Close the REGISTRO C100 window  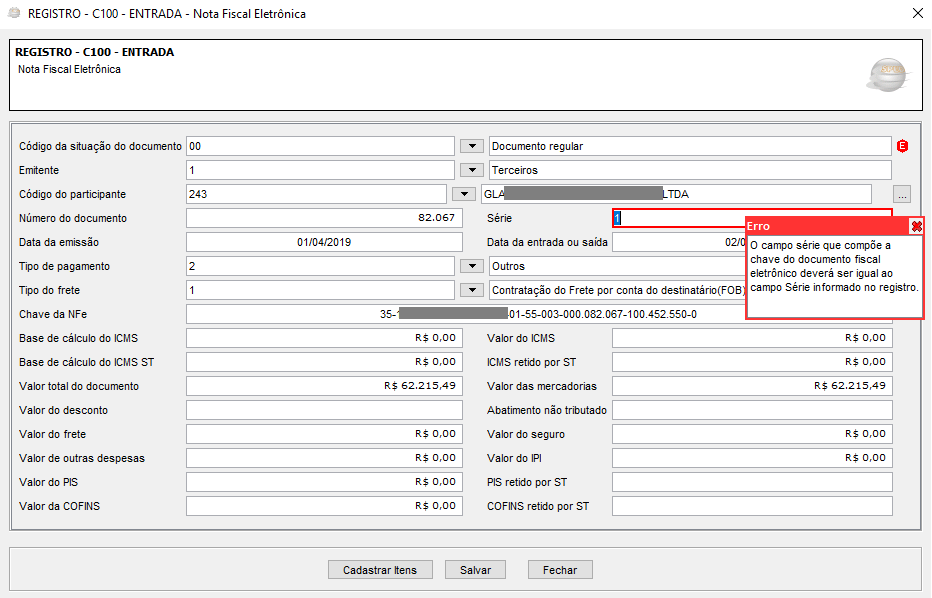pyautogui.click(x=917, y=14)
